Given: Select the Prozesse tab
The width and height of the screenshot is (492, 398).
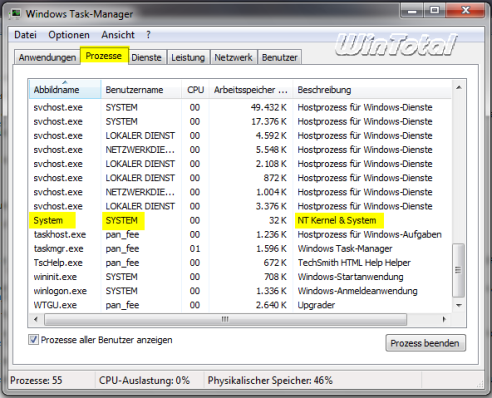Looking at the screenshot, I should [104, 55].
